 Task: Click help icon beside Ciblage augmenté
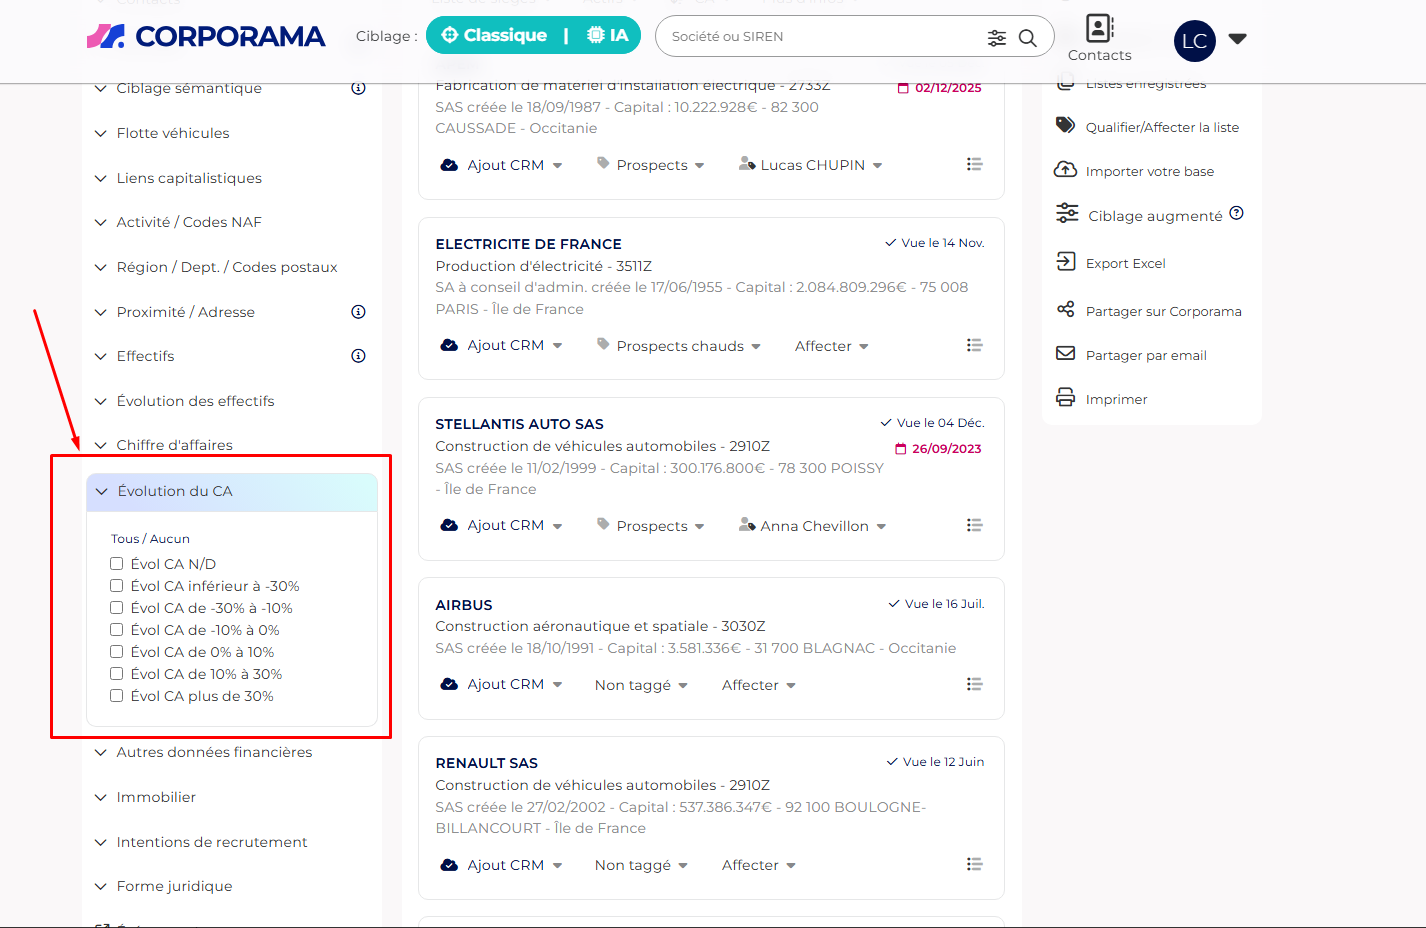(x=1237, y=213)
